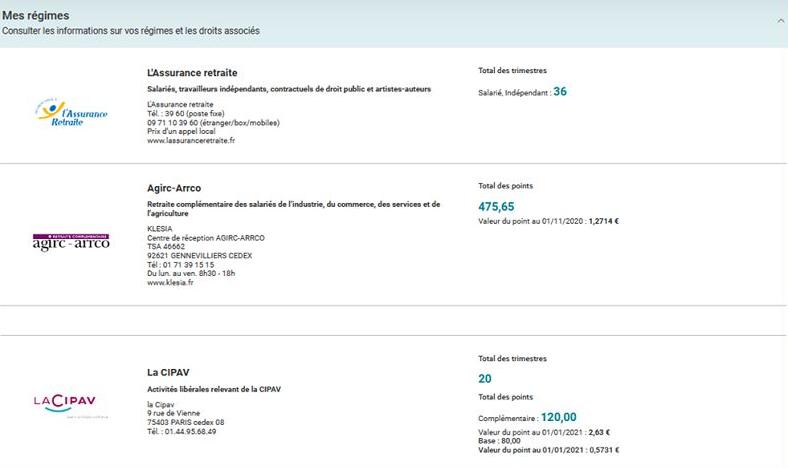Click the 36 trimestres total value
This screenshot has height=468, width=788.
560,92
